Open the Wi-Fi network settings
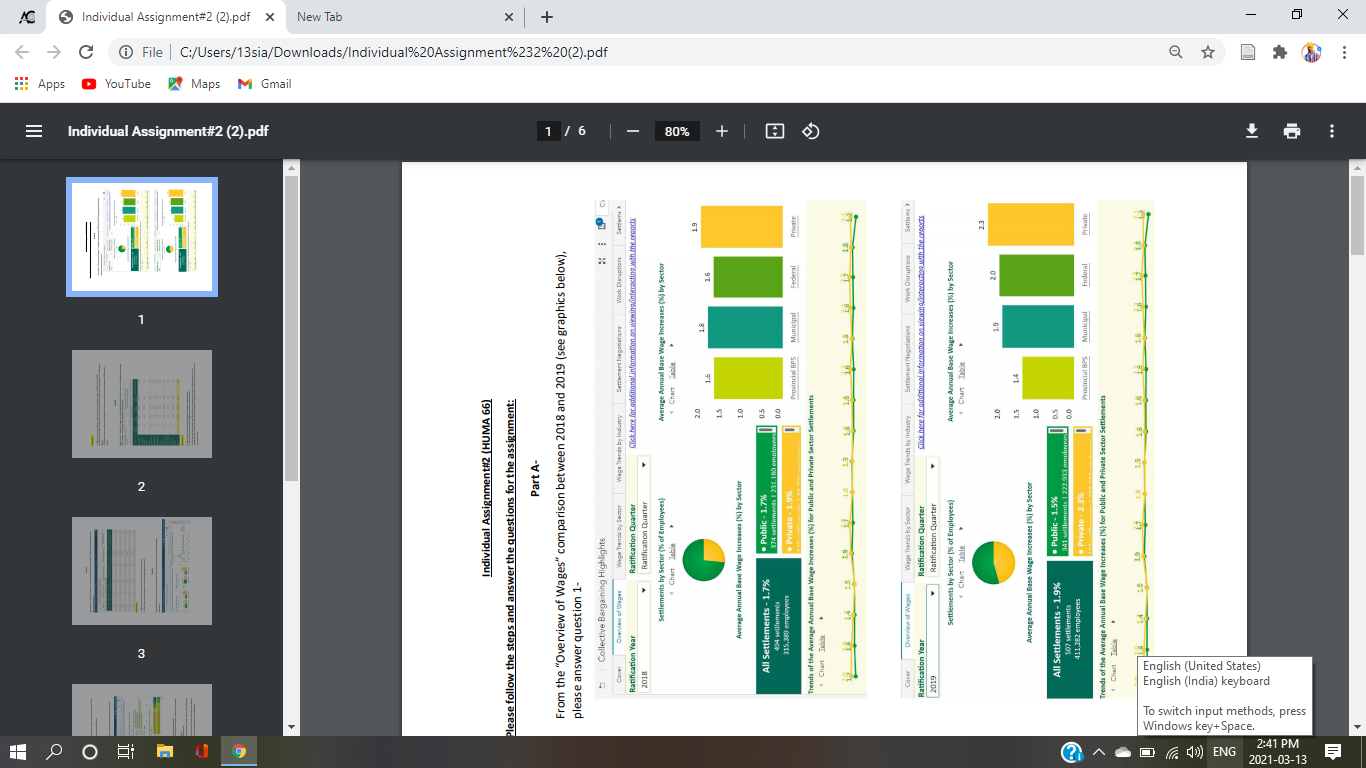Image resolution: width=1366 pixels, height=768 pixels. click(x=1171, y=752)
